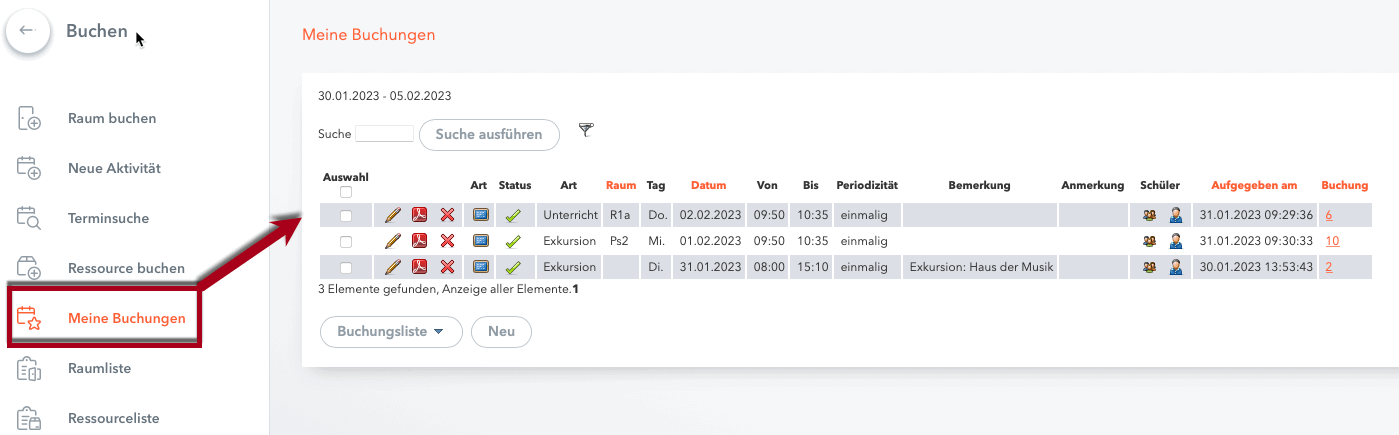
Task: Click the filter funnel icon
Action: click(x=586, y=131)
